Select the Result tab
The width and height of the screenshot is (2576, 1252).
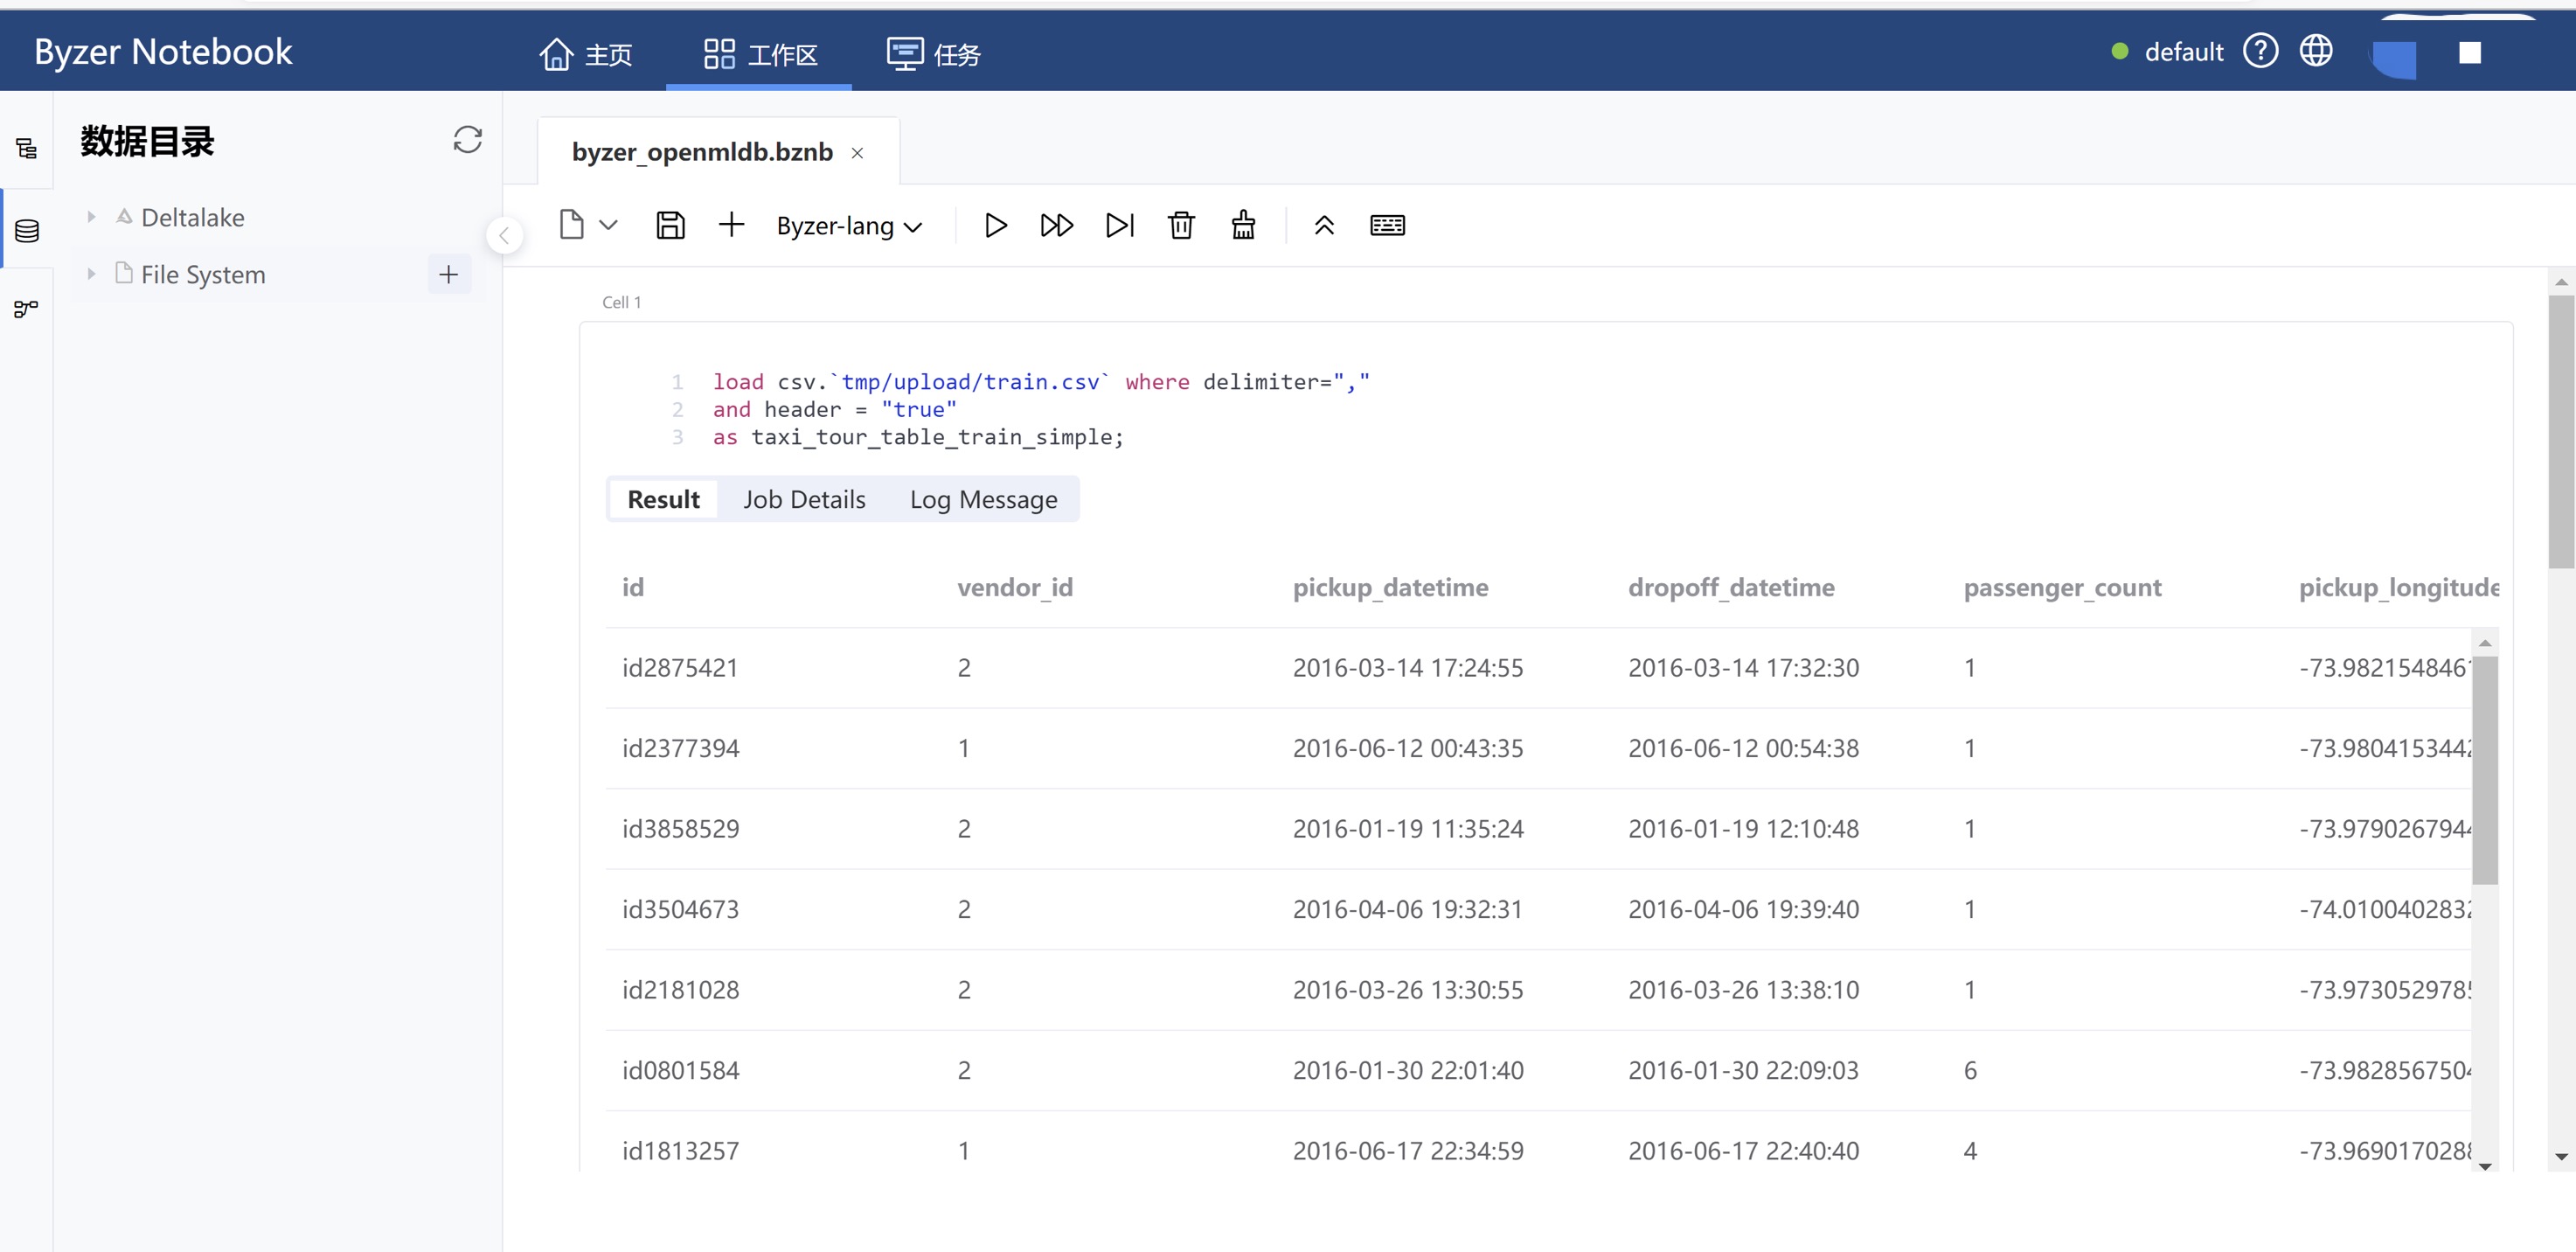point(663,499)
